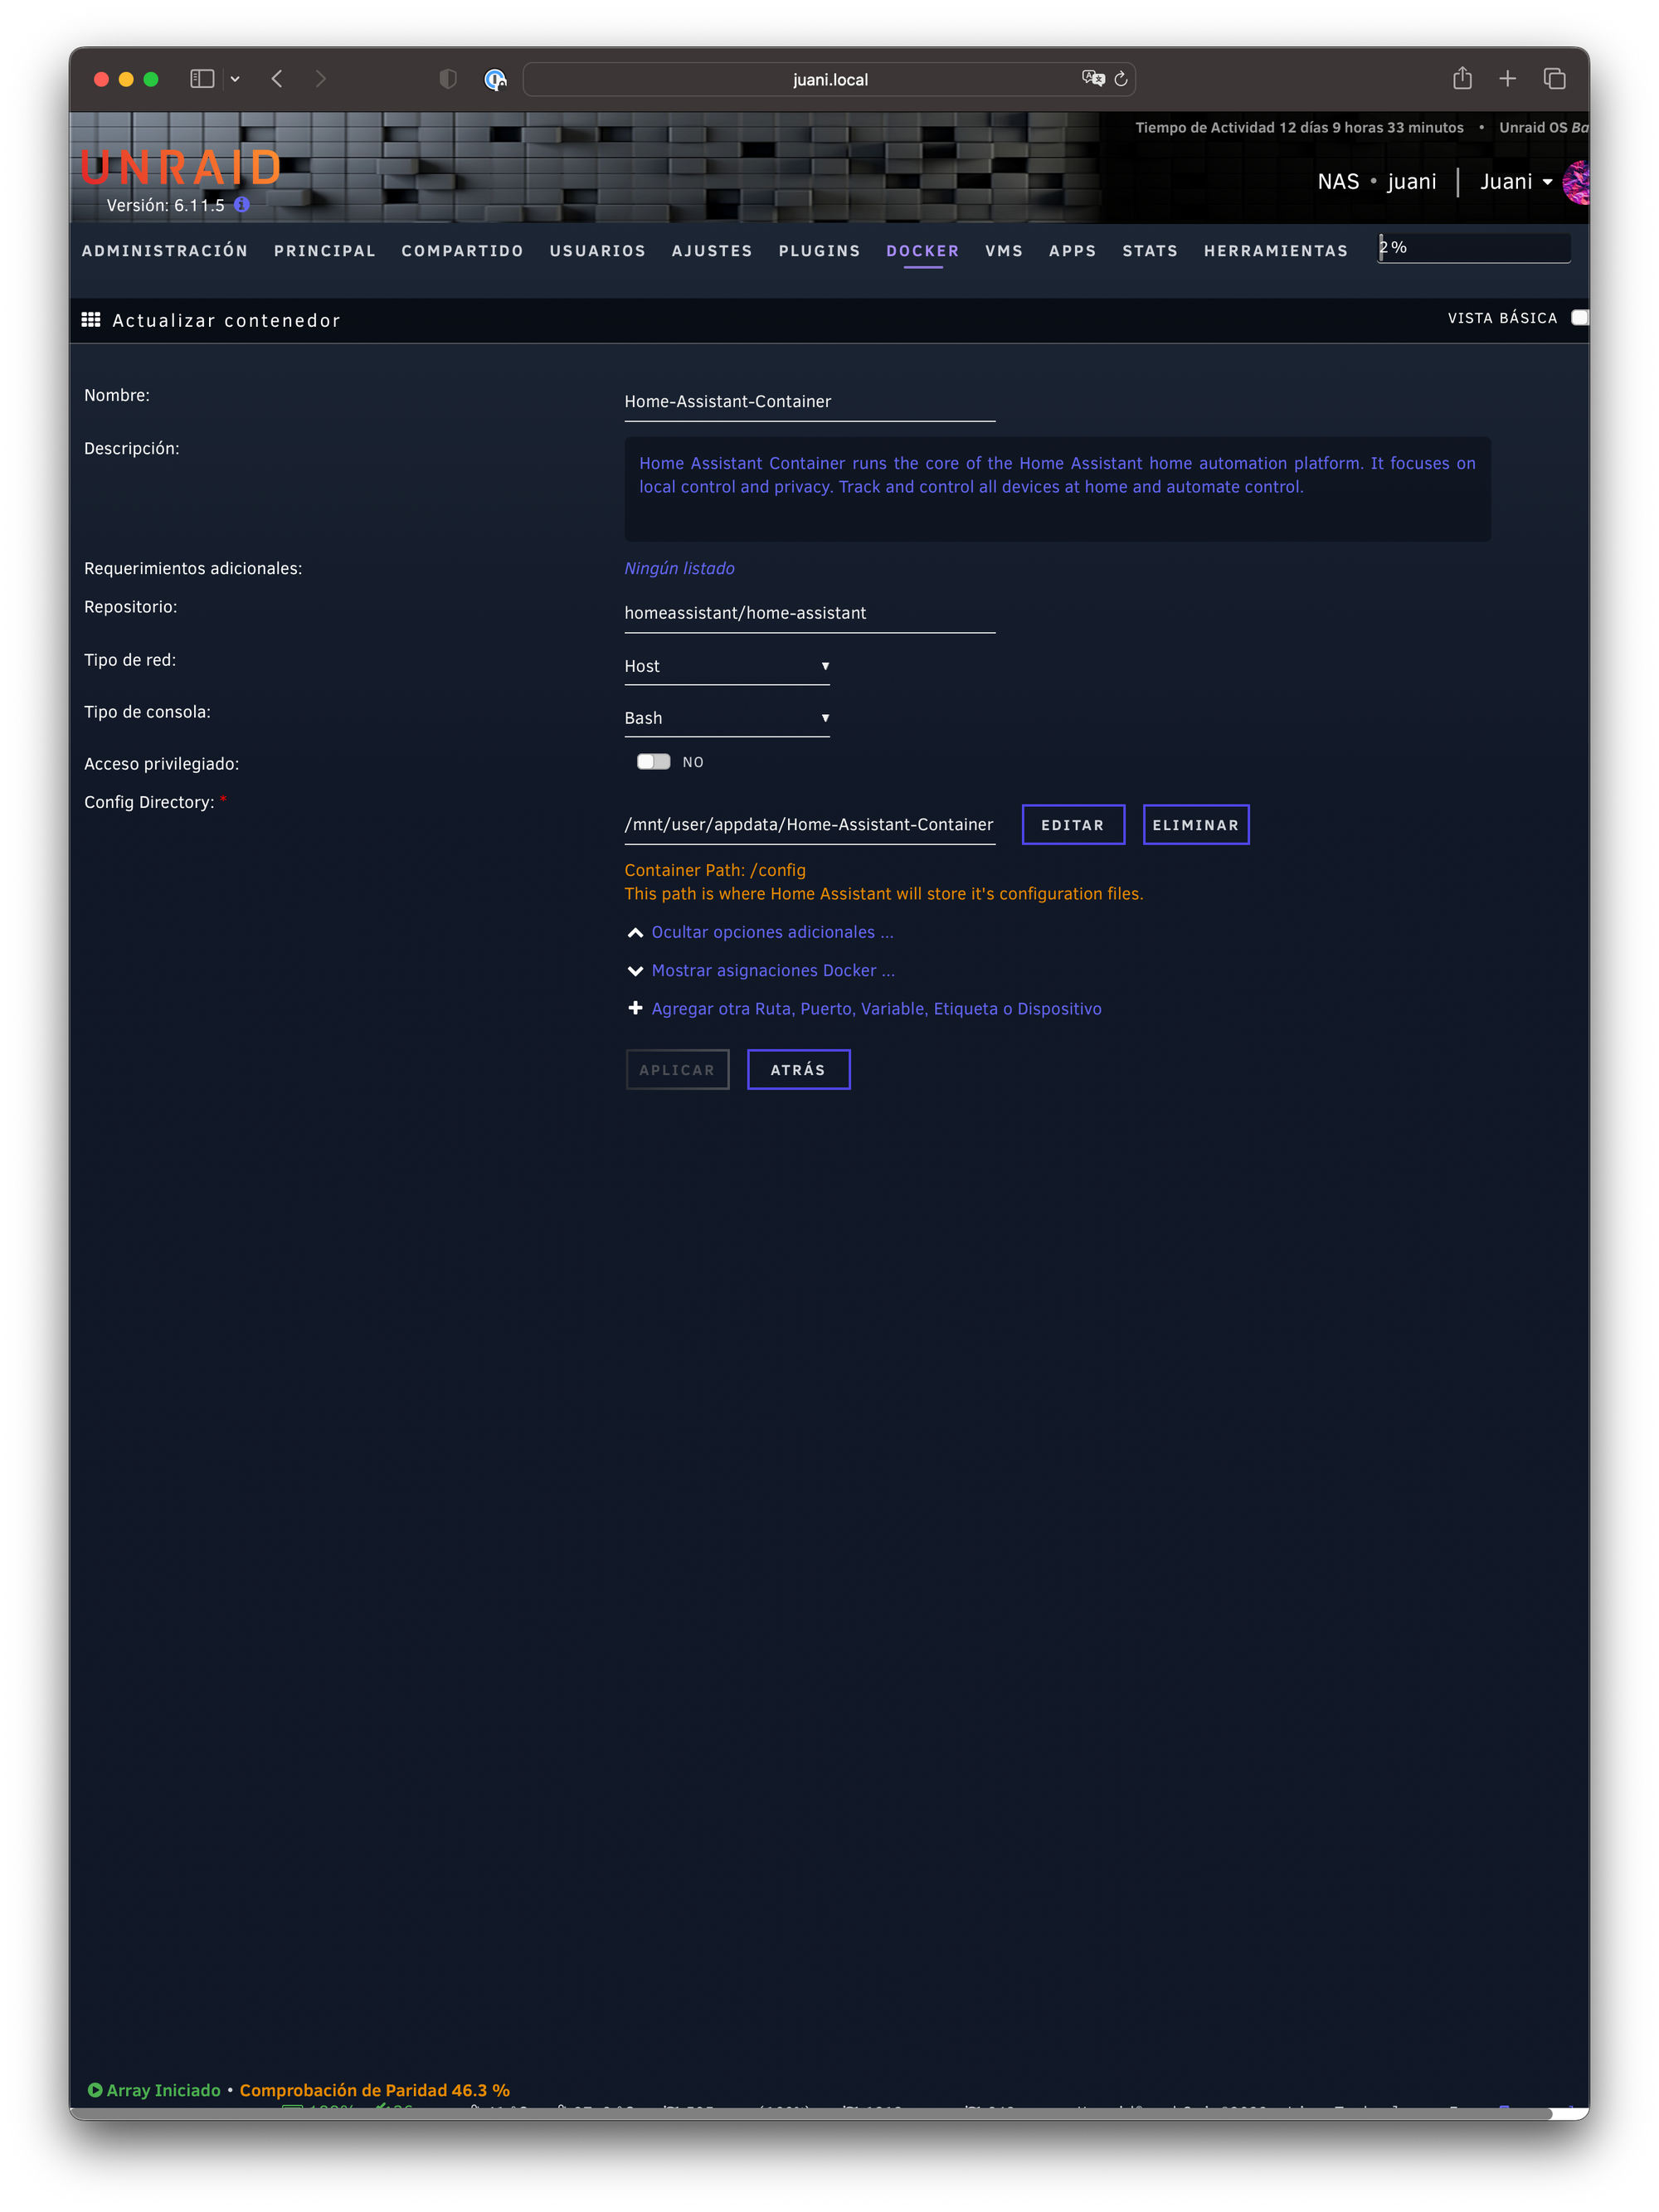Click the Editar button
This screenshot has width=1659, height=2212.
coord(1073,825)
